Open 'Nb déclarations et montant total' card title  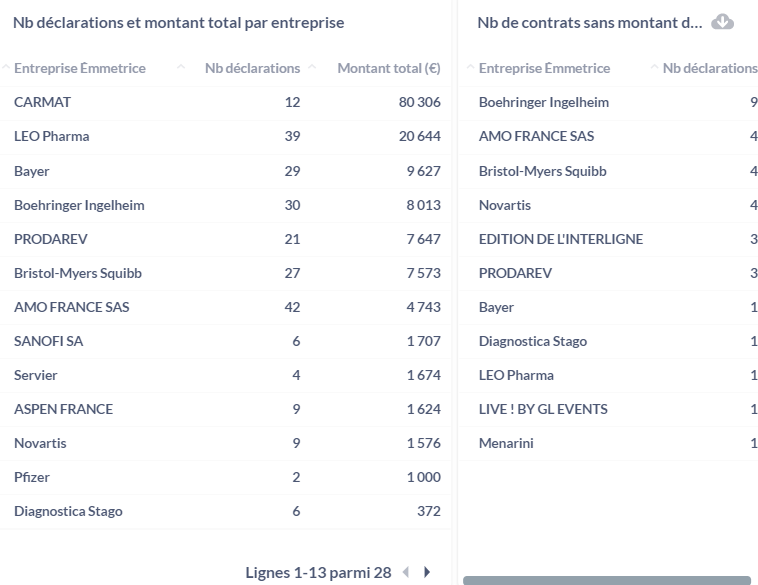click(178, 23)
